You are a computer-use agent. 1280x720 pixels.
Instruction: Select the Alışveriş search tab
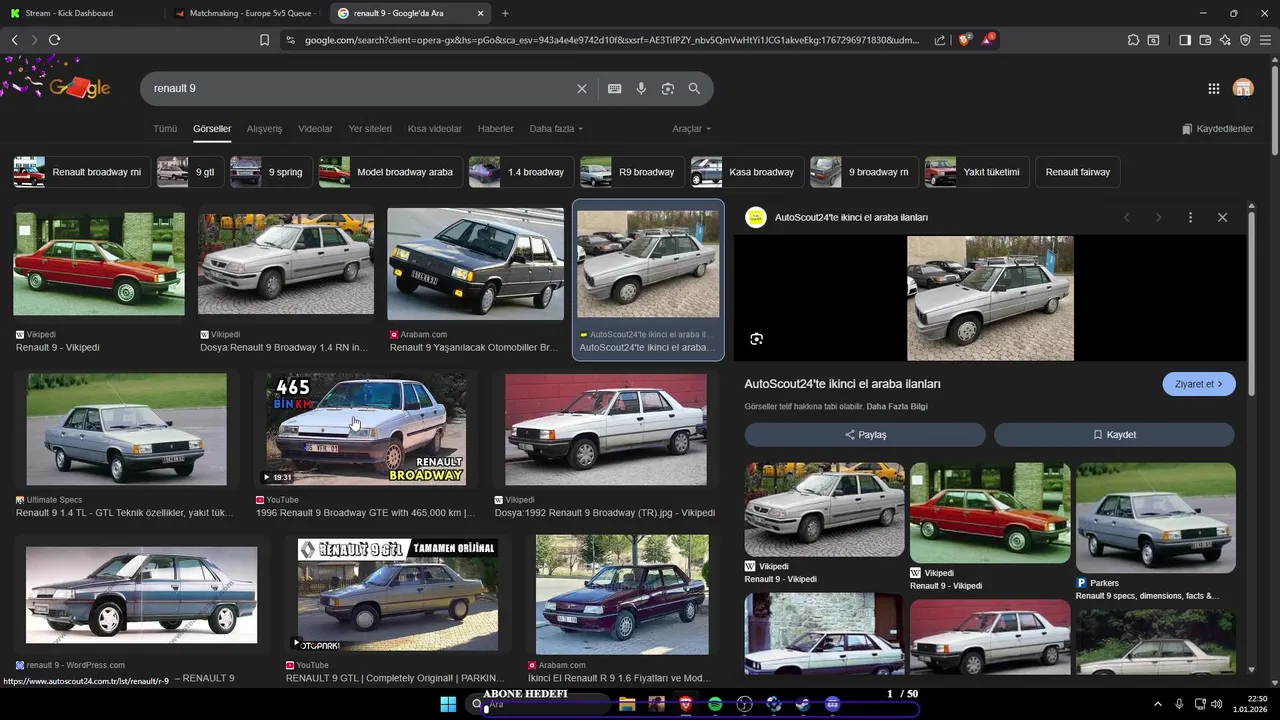[264, 129]
